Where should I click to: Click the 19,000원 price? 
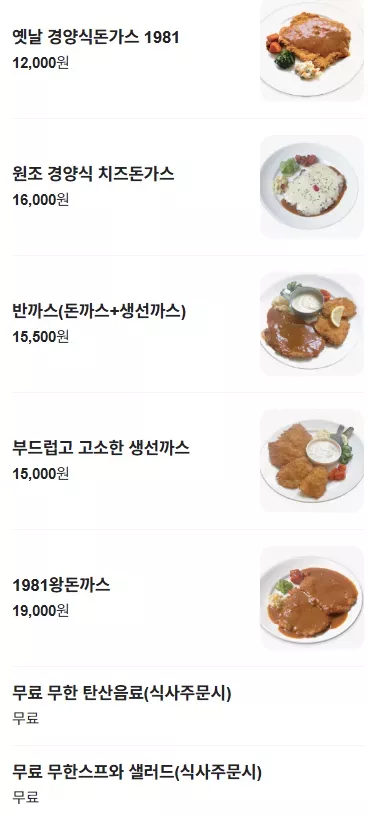41,610
